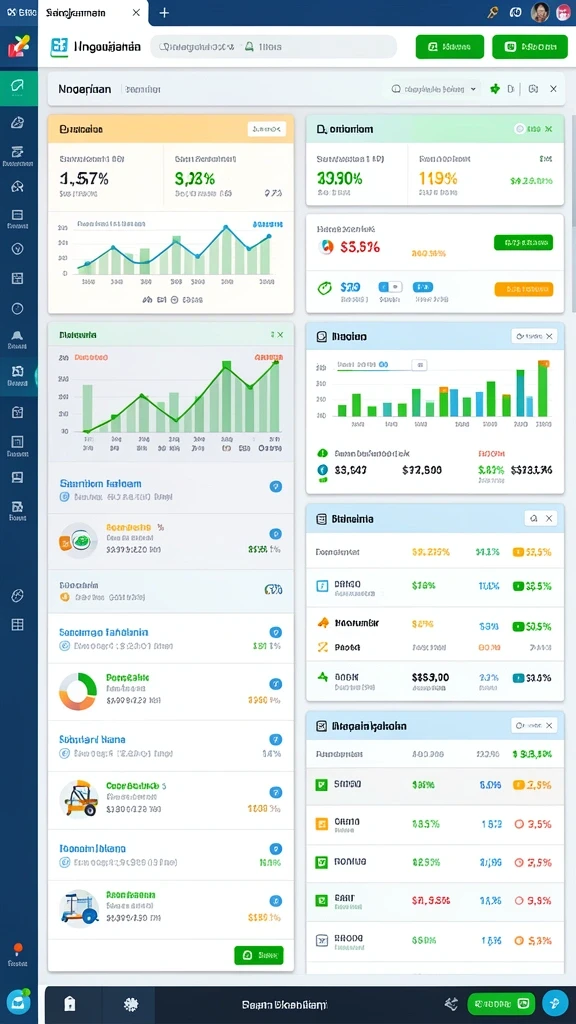The width and height of the screenshot is (576, 1024).
Task: Click the colorful app logo atop left sidebar
Action: tap(18, 47)
